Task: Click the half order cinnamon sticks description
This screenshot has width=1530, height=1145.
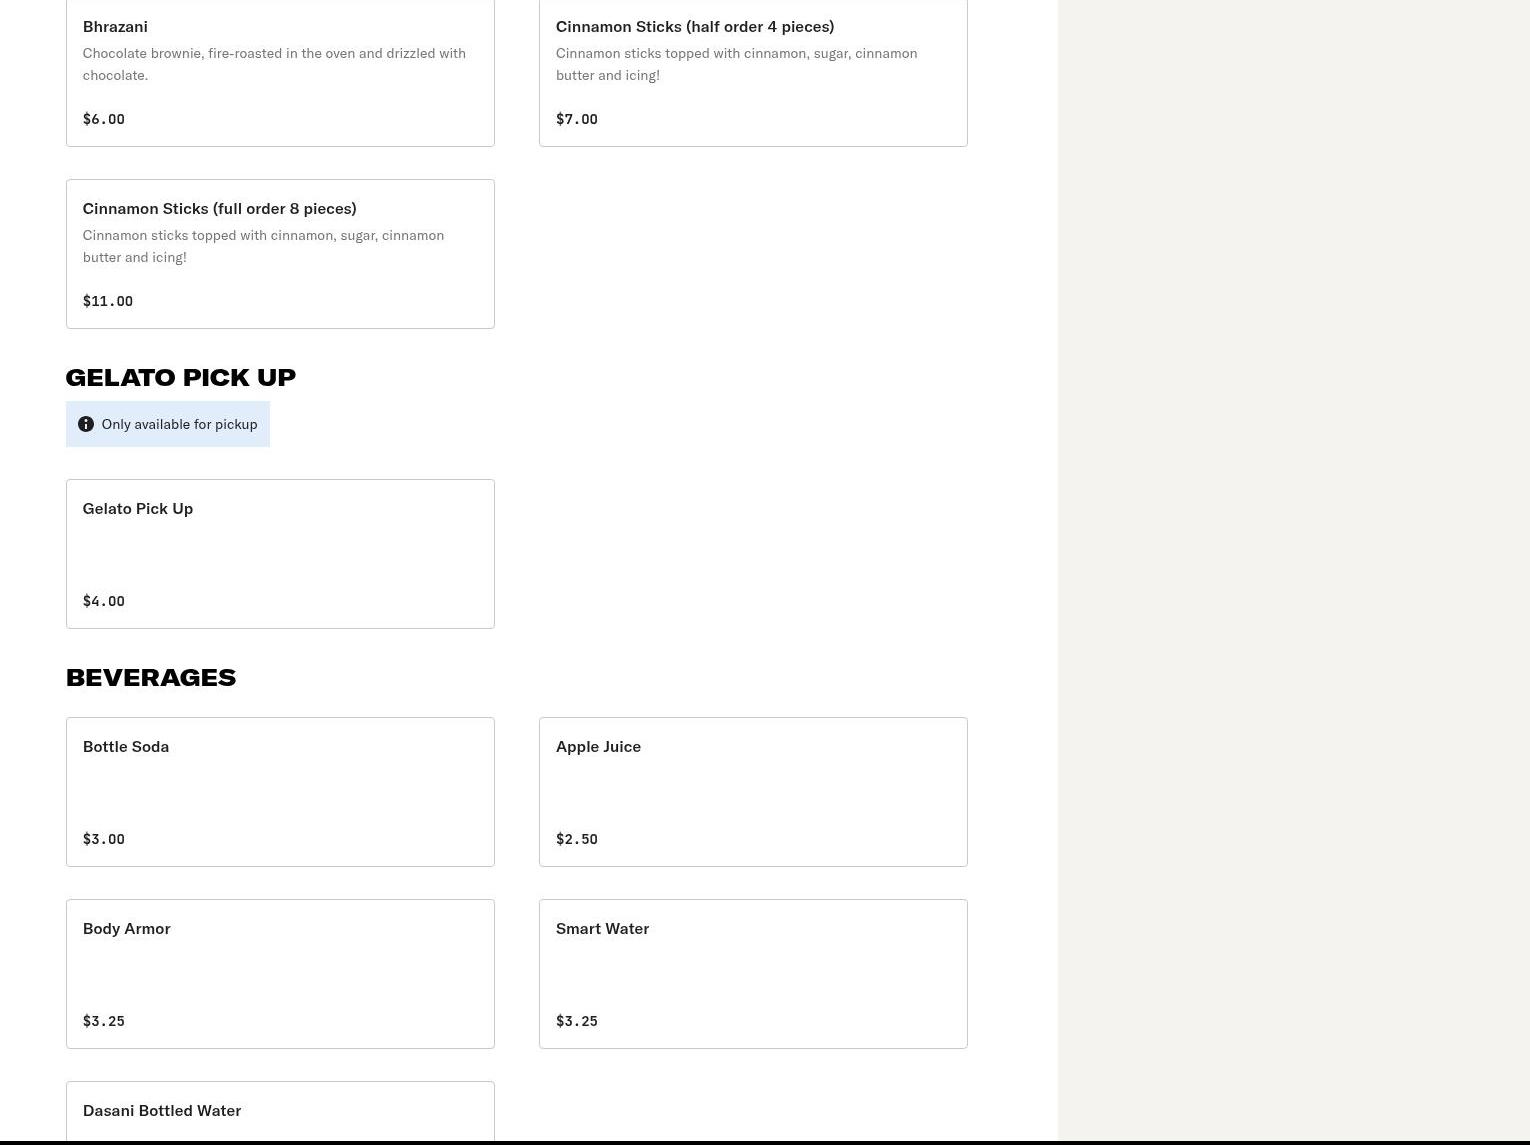Action: pos(736,64)
